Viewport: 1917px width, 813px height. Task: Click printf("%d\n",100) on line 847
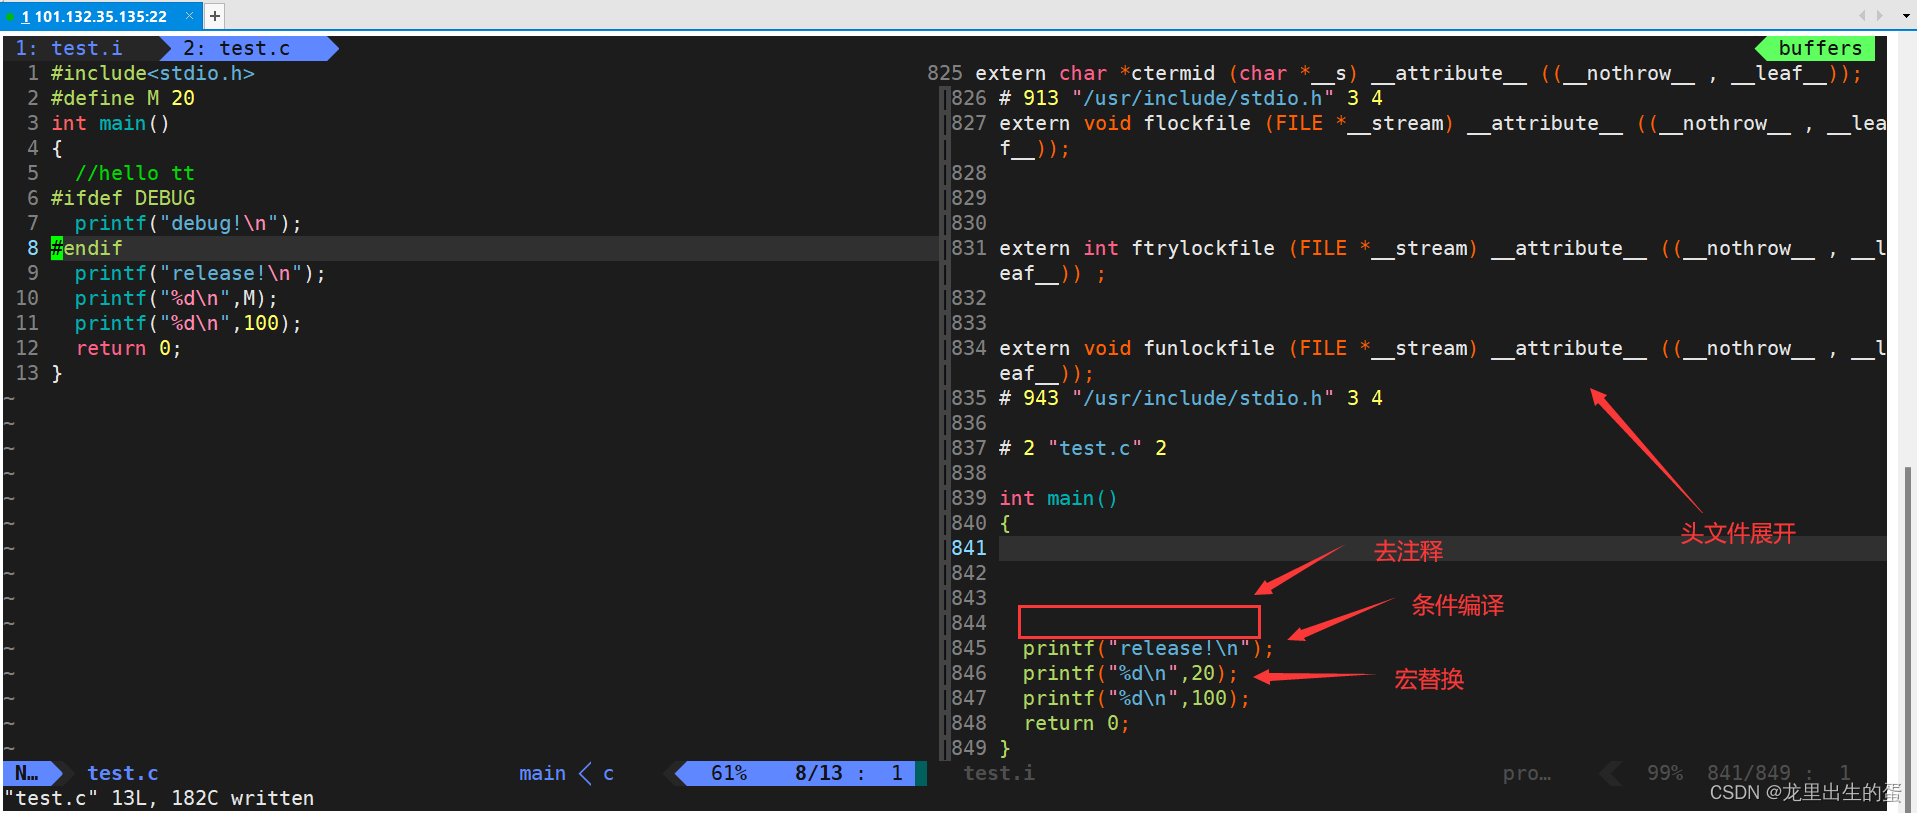click(1136, 698)
